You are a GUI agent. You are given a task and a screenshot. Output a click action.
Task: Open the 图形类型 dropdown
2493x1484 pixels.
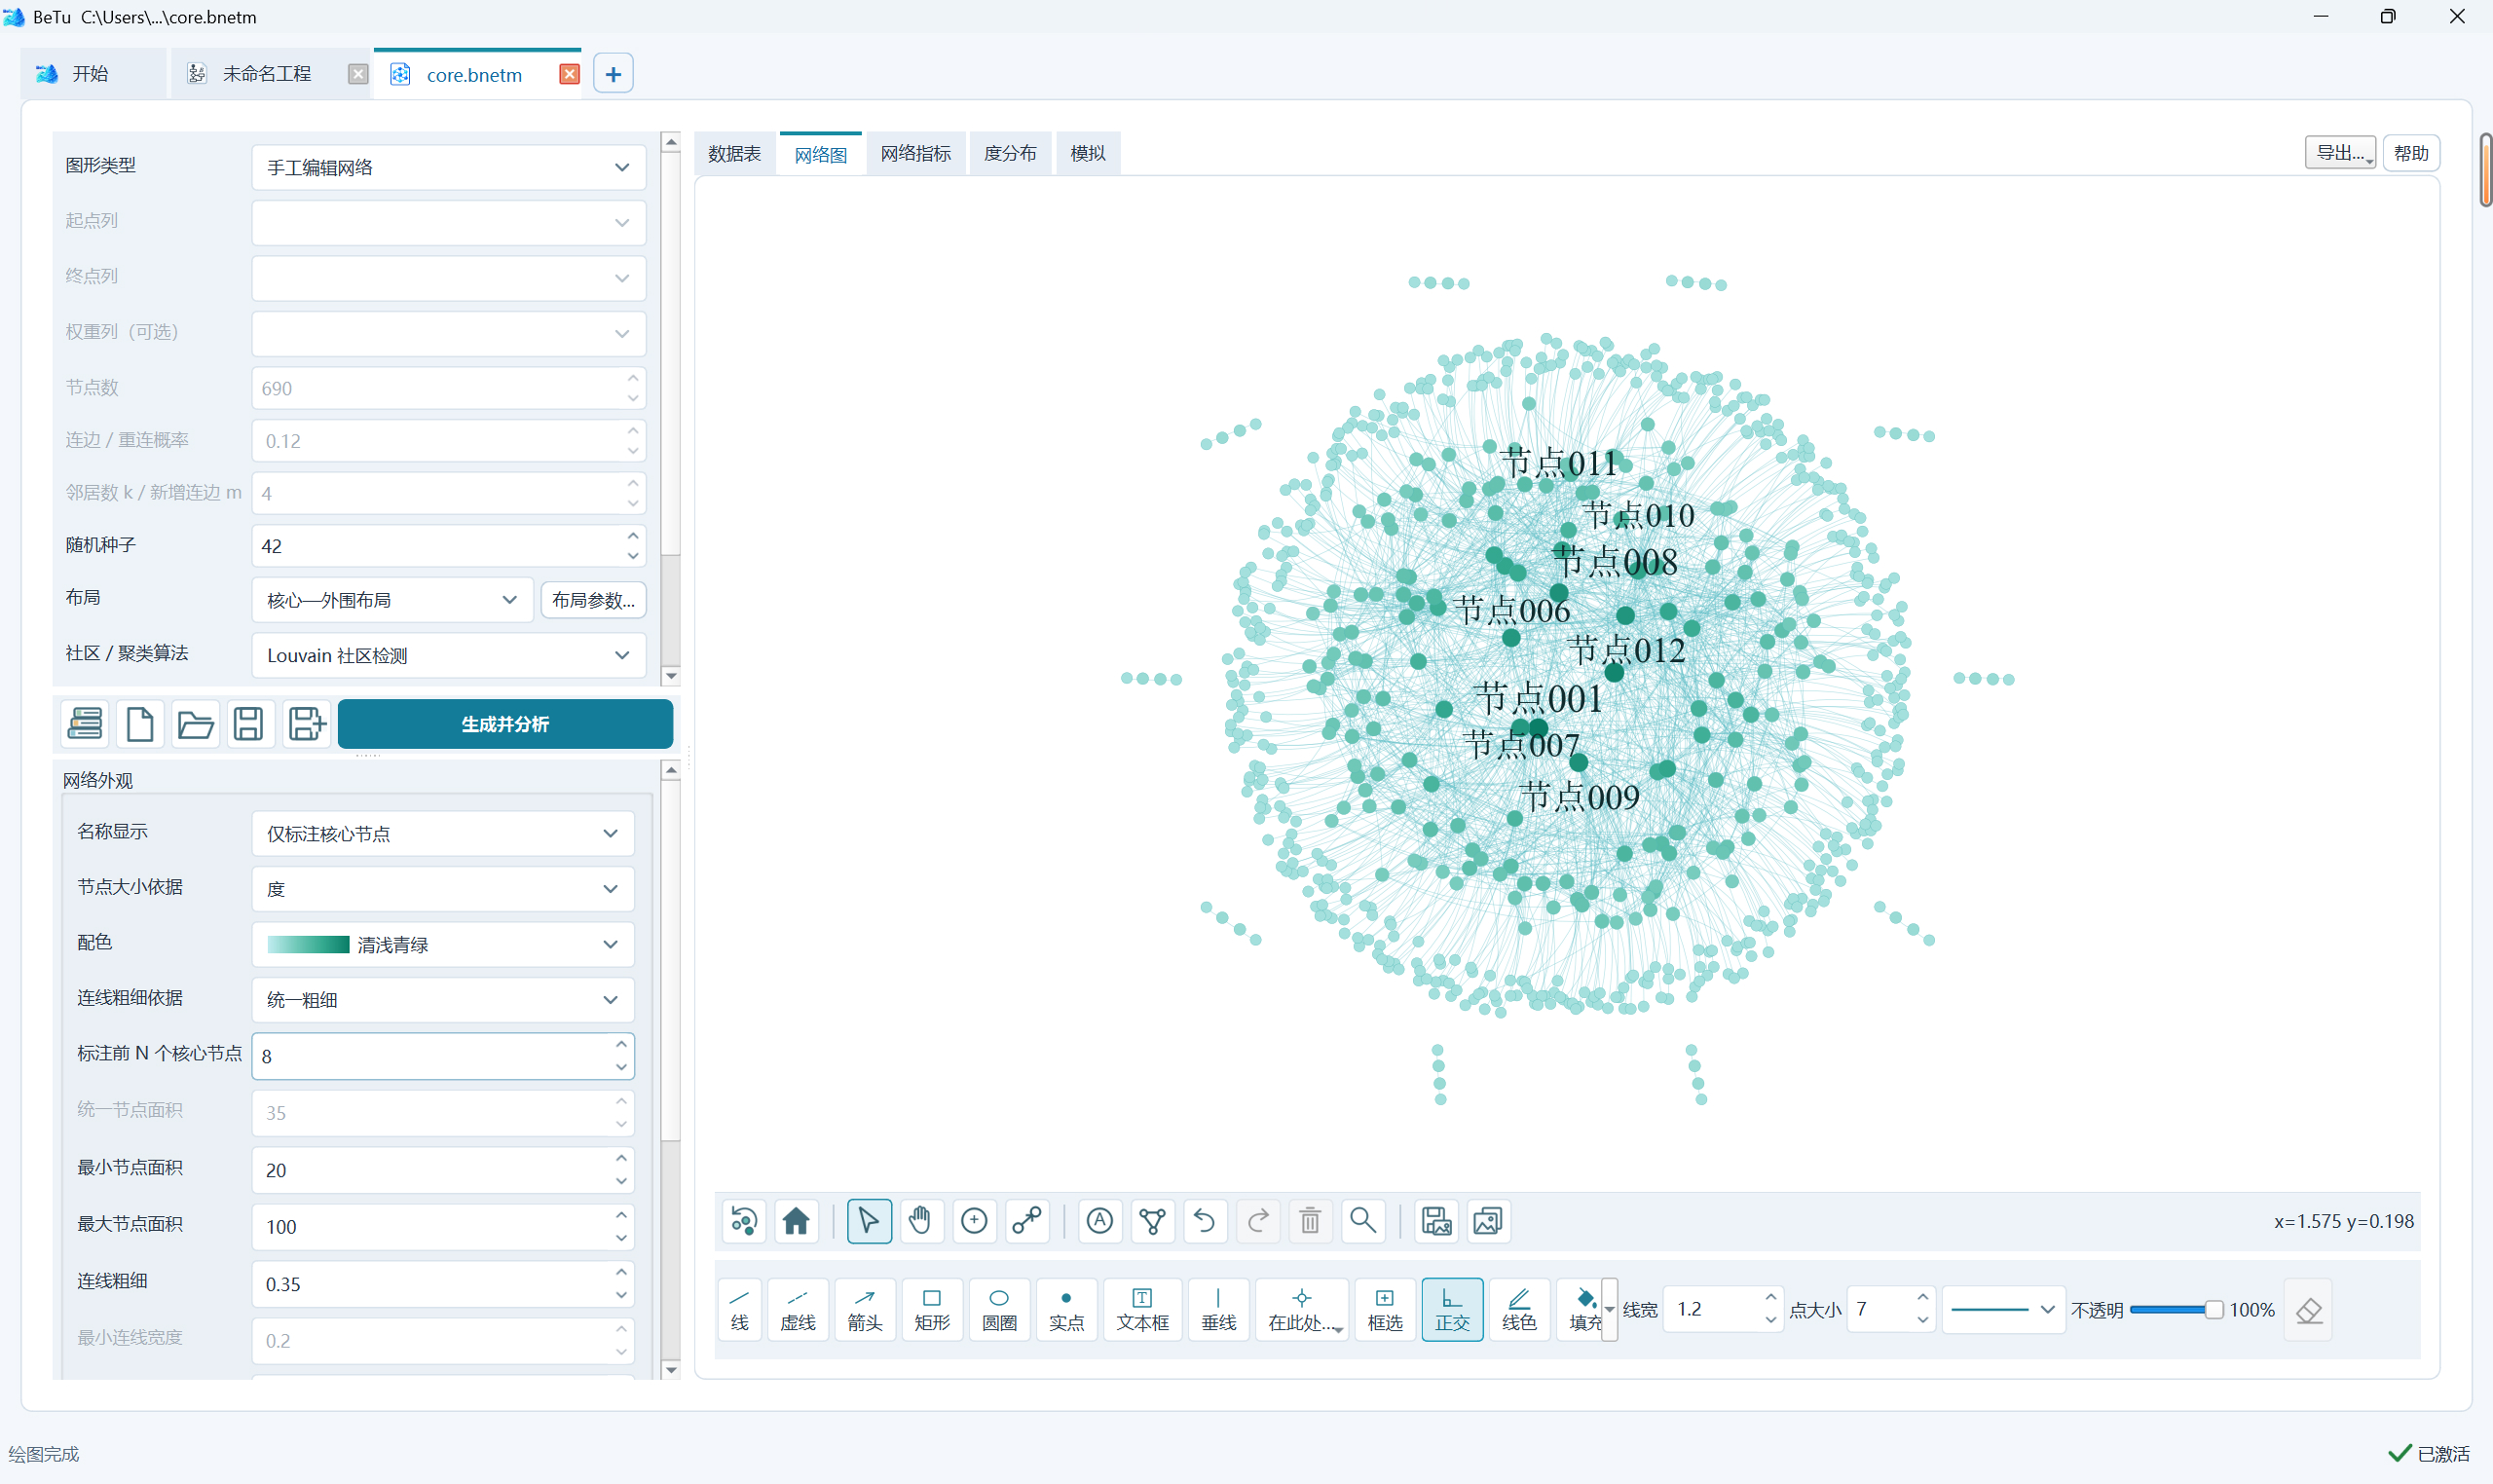[x=449, y=168]
